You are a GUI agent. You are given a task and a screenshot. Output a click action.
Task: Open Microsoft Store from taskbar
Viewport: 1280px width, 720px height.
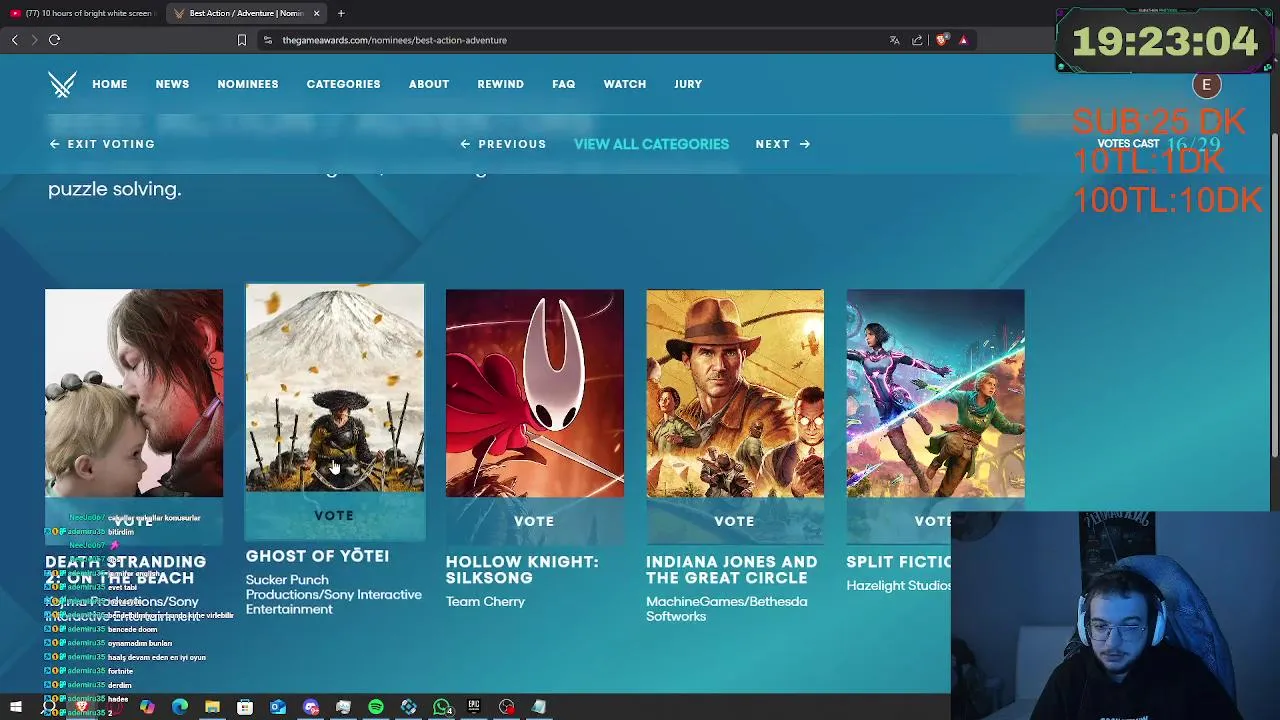click(x=245, y=707)
